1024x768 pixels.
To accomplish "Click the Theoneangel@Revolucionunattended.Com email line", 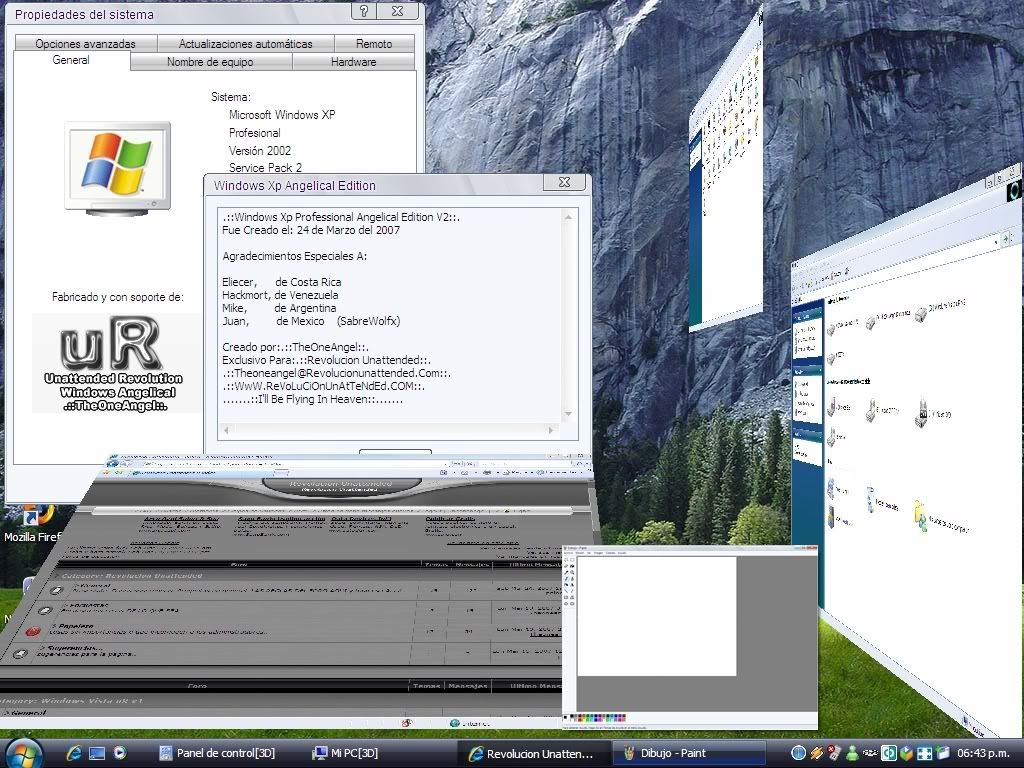I will [336, 374].
